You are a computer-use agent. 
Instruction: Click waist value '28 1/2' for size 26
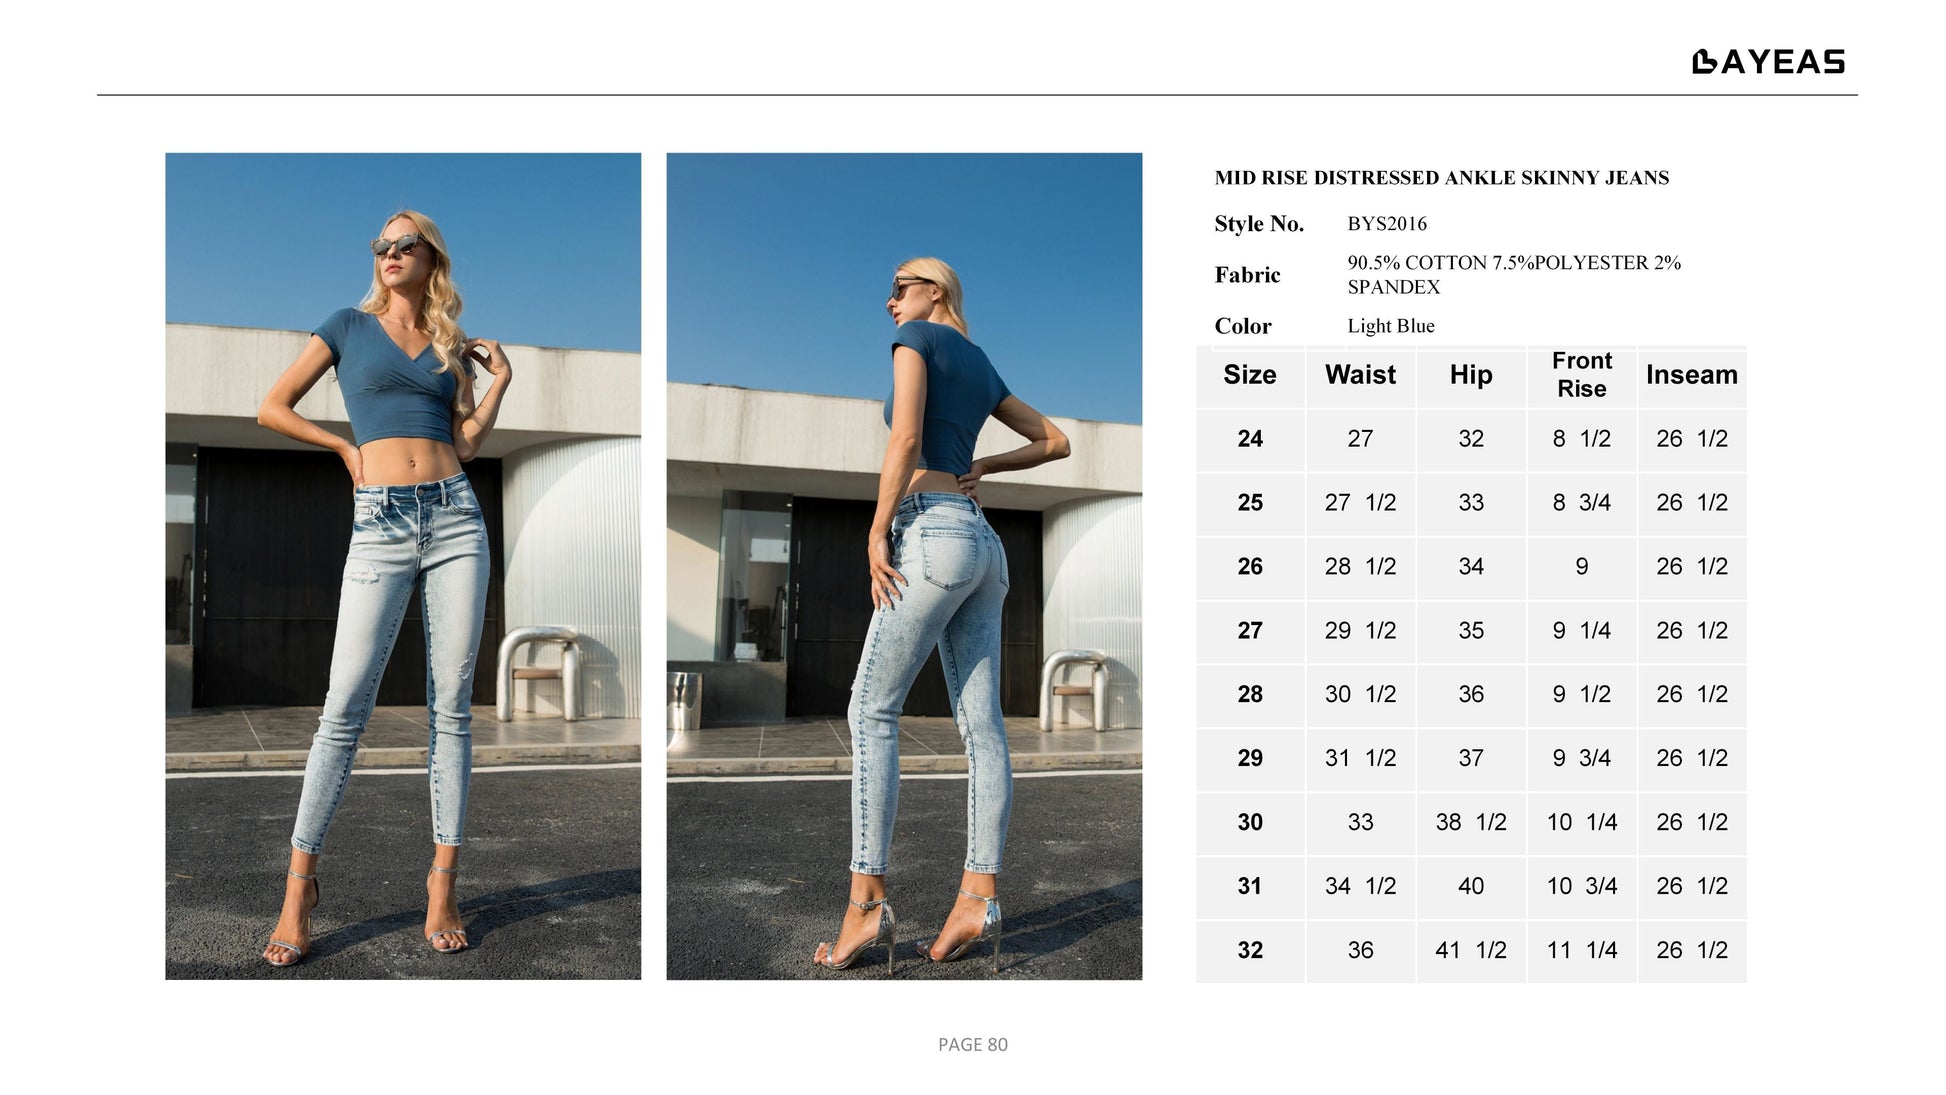tap(1360, 567)
